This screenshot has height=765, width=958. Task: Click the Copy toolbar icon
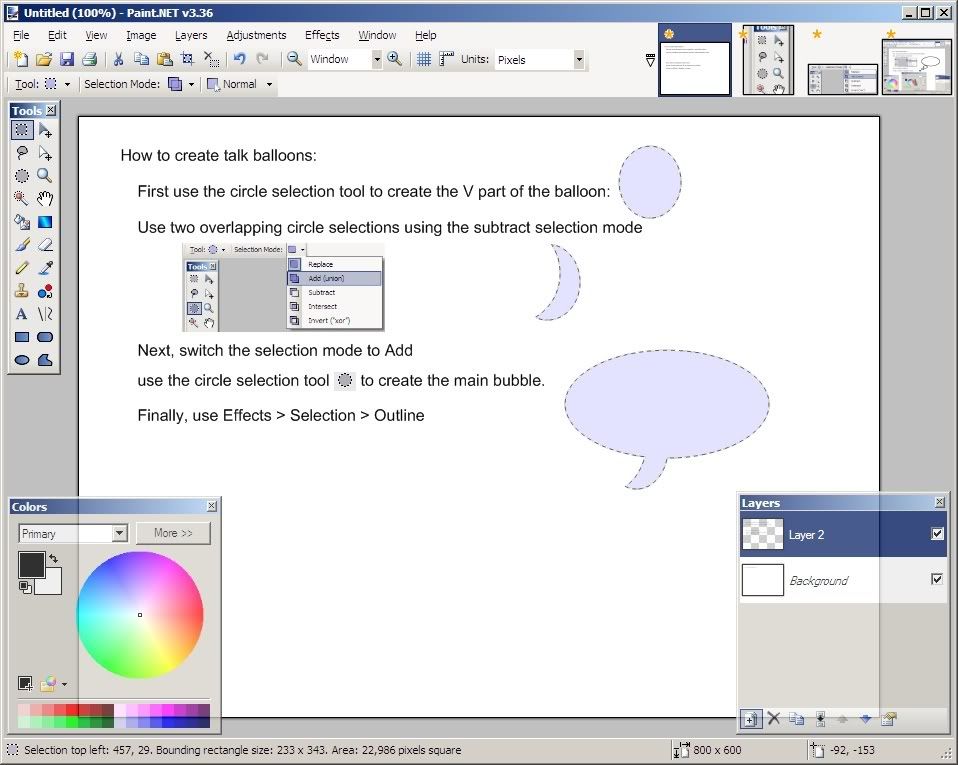pos(142,59)
